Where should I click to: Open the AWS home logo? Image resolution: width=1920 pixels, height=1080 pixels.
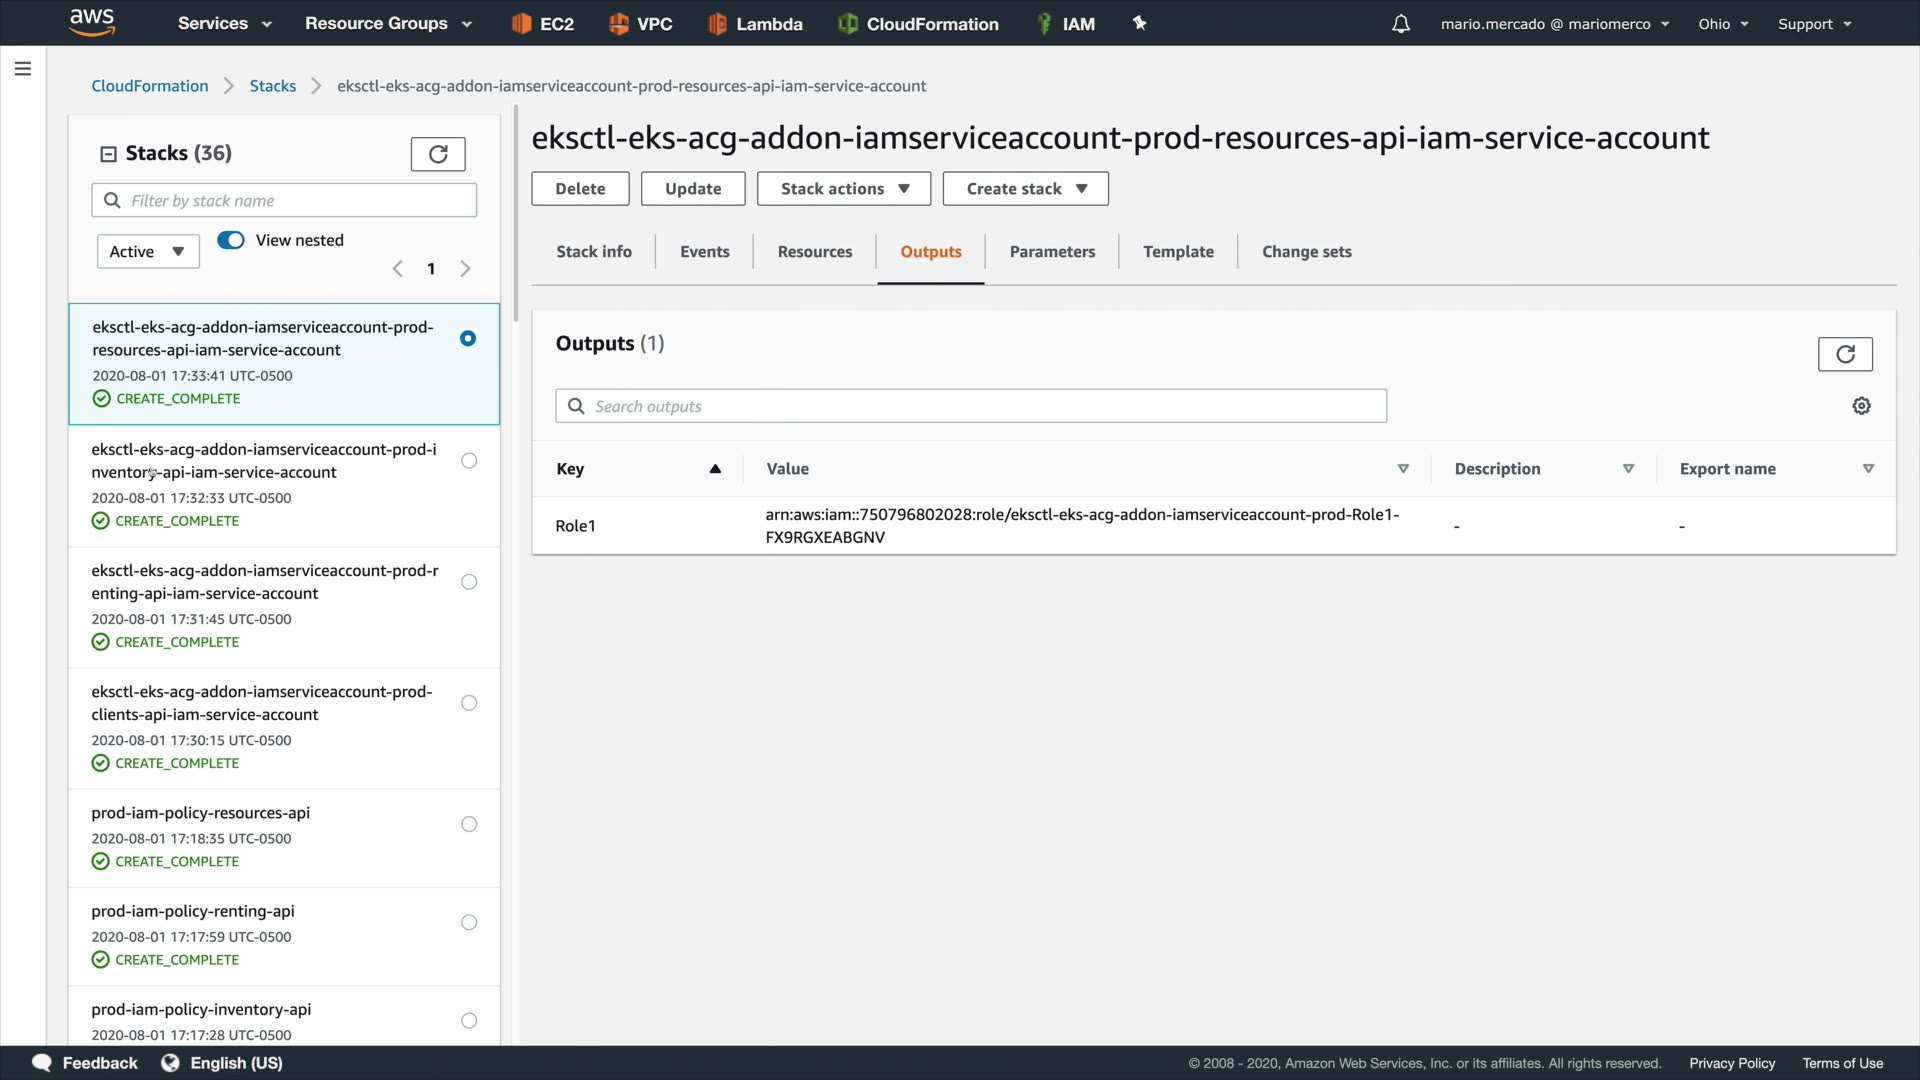pyautogui.click(x=92, y=22)
